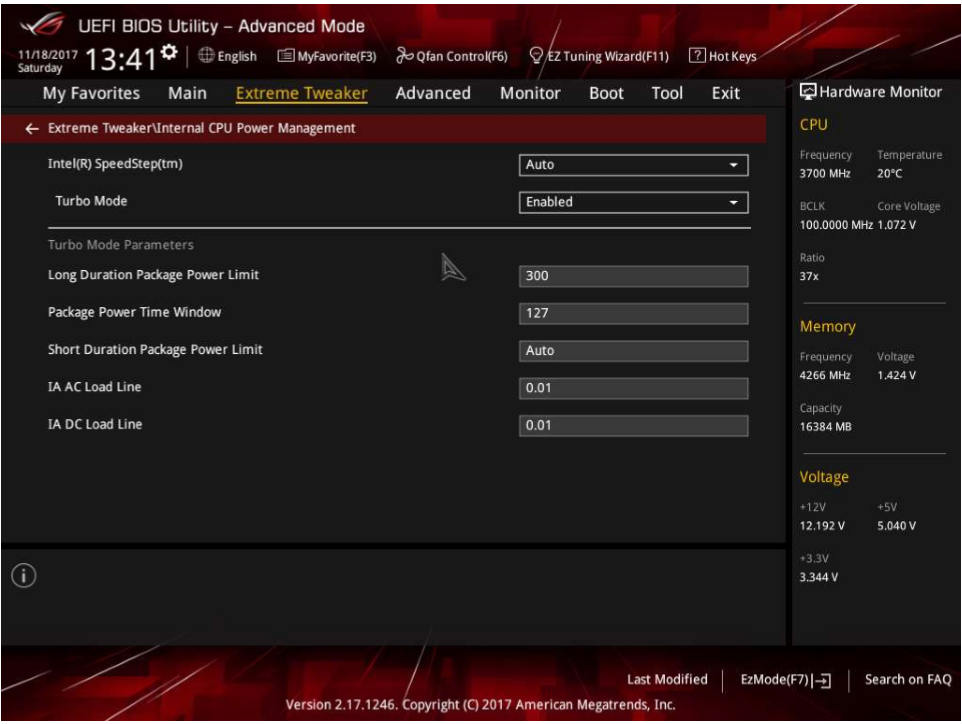Click the Hot Keys question mark icon
The width and height of the screenshot is (962, 724).
697,55
